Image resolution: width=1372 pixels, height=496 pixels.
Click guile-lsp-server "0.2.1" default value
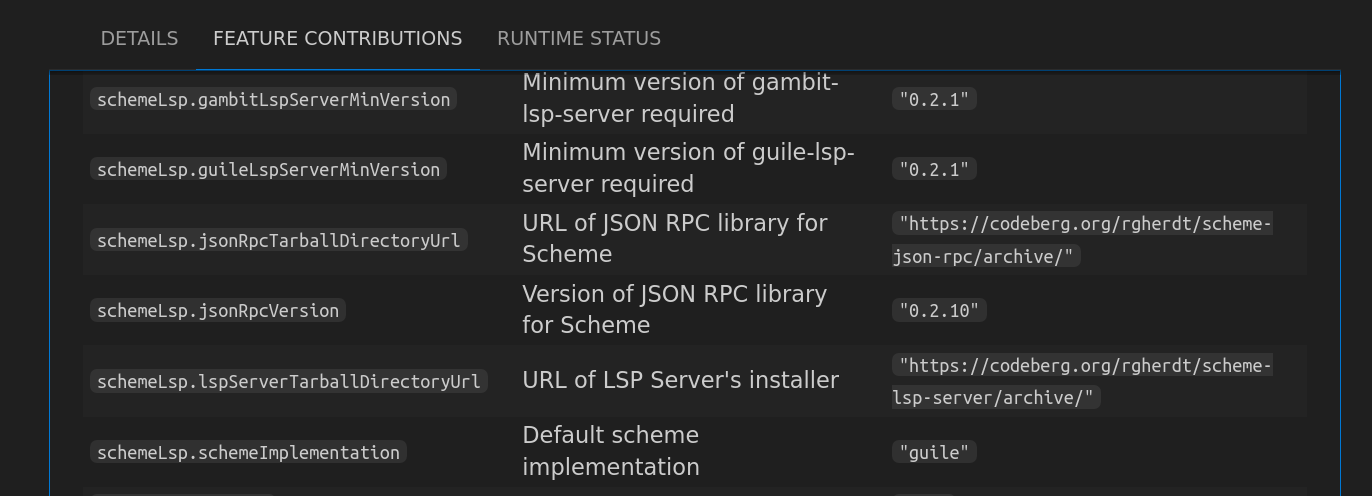point(934,169)
